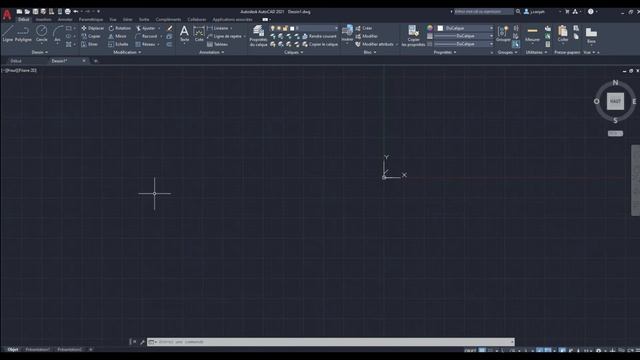Click the erase icon in Modification panel
The image size is (640, 360).
point(170,28)
